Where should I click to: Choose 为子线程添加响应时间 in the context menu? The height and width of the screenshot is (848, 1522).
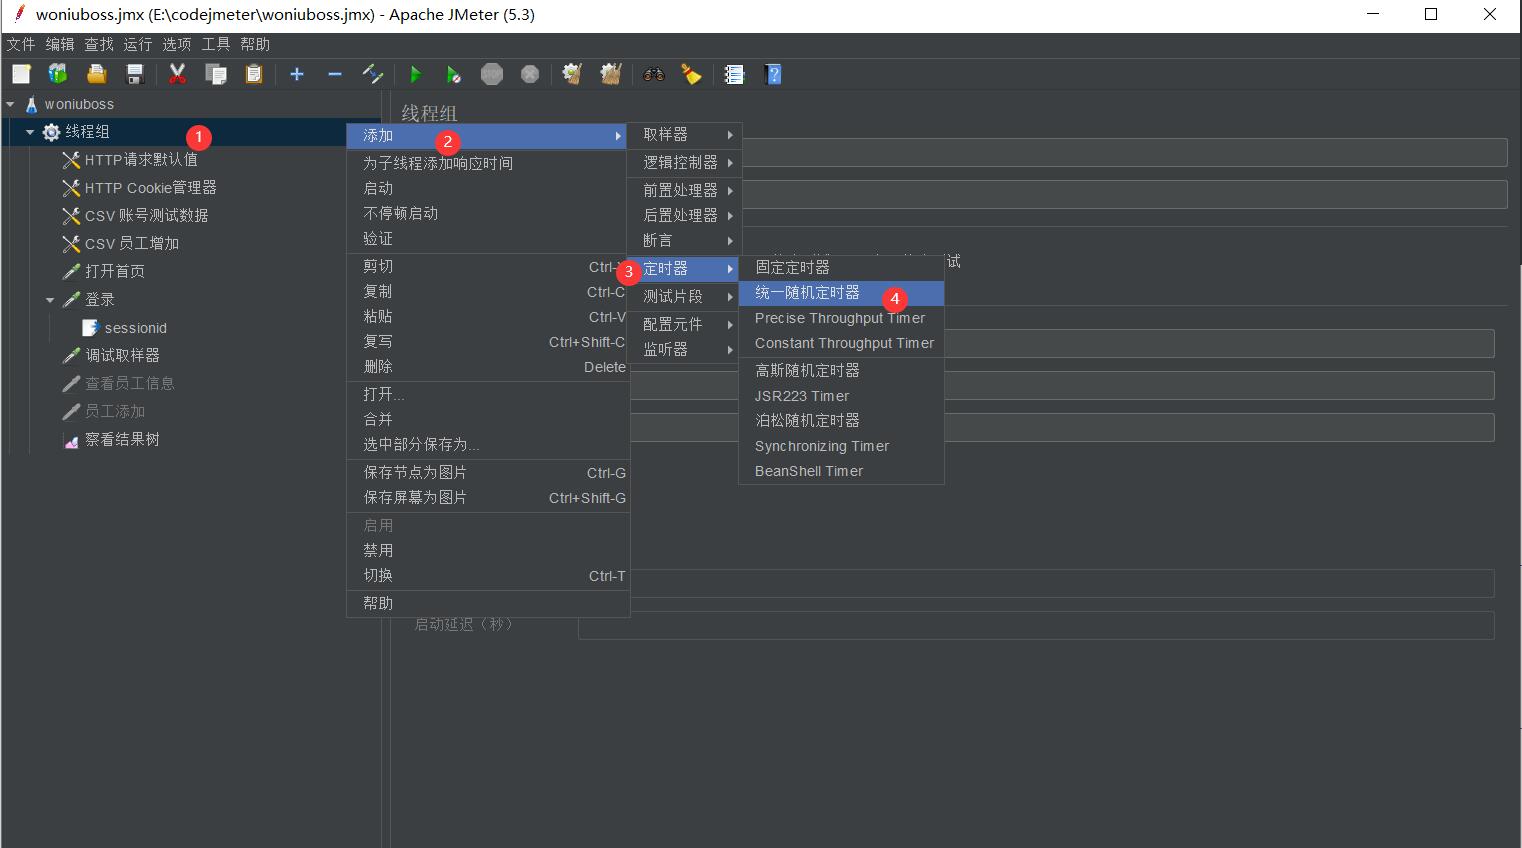(x=487, y=163)
